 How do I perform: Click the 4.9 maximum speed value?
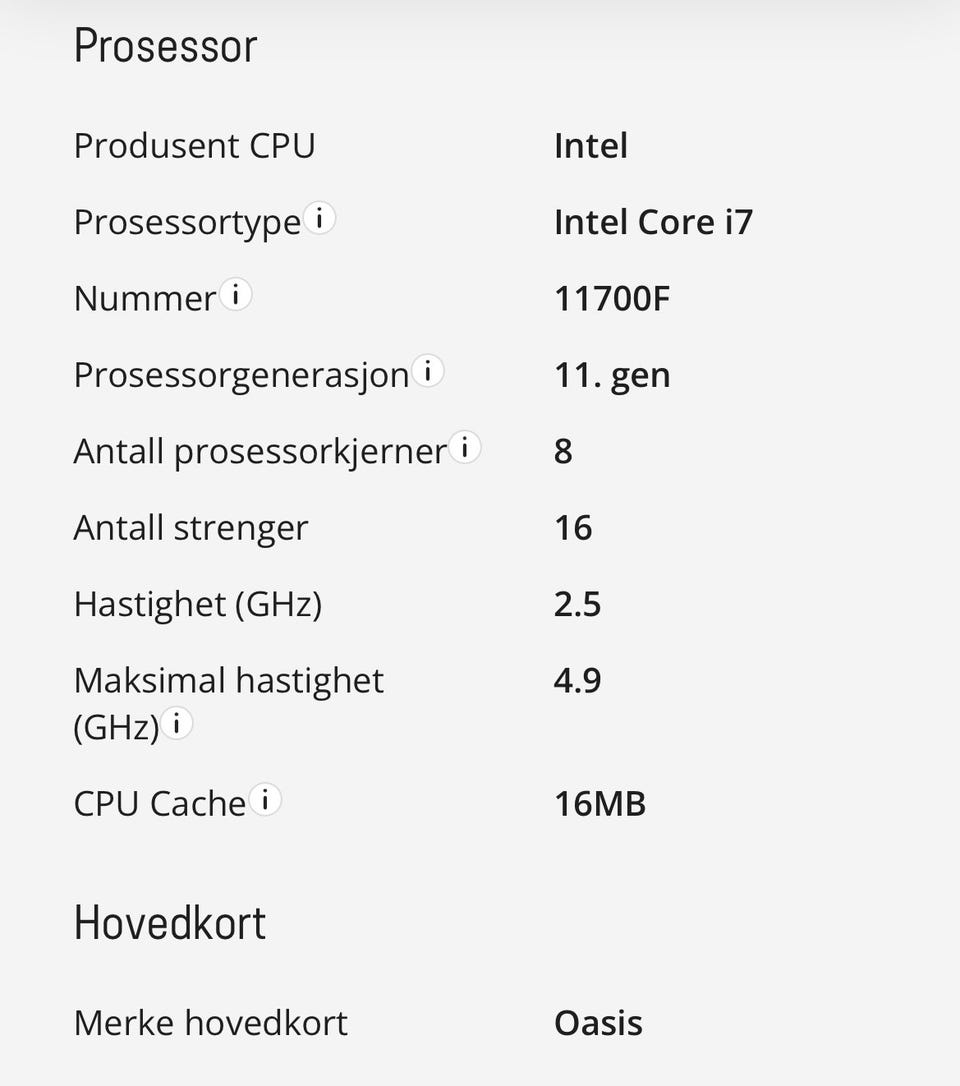578,680
